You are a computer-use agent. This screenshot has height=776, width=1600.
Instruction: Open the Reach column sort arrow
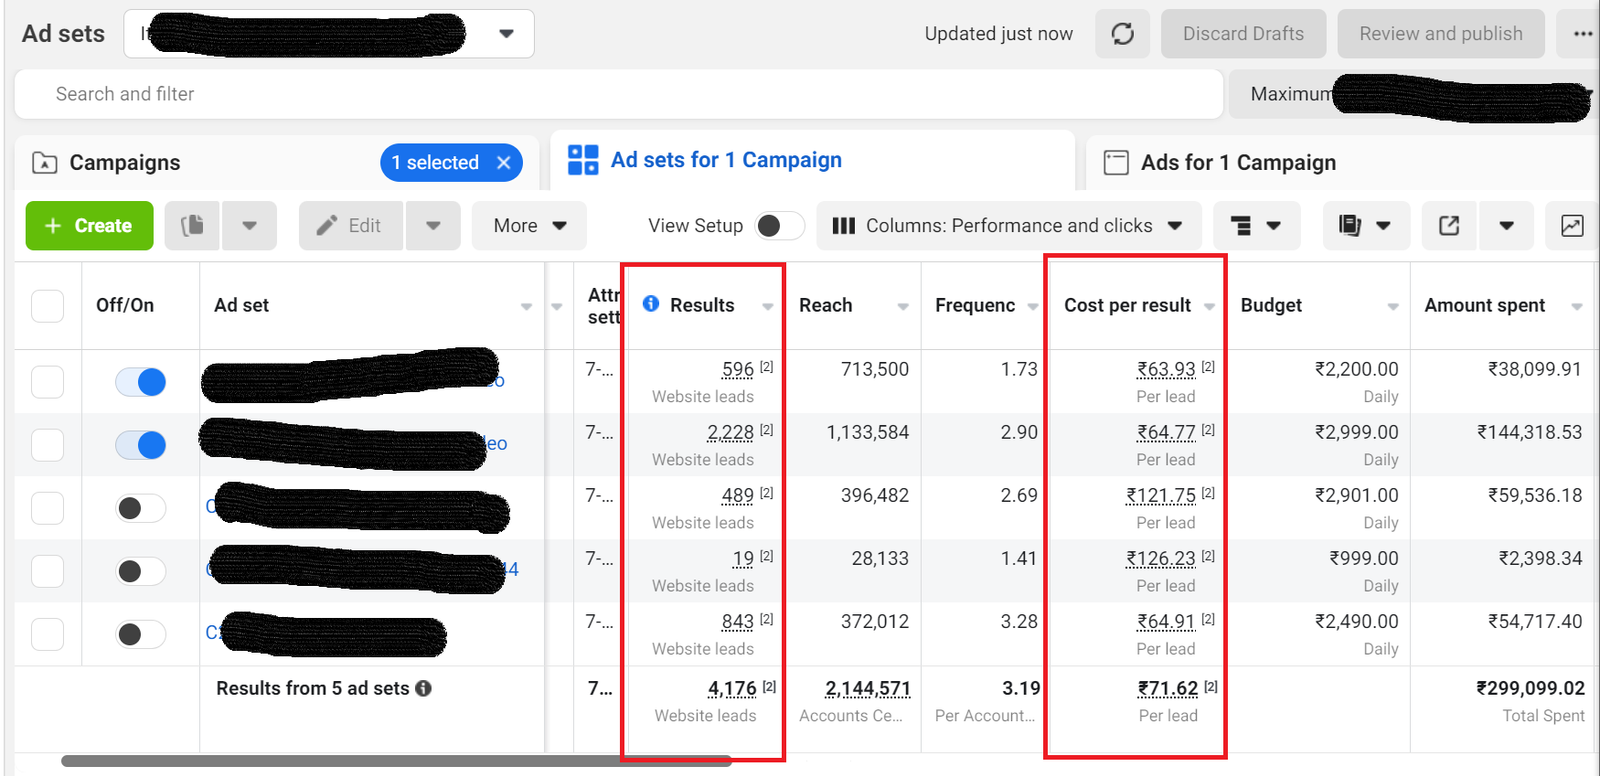point(903,307)
